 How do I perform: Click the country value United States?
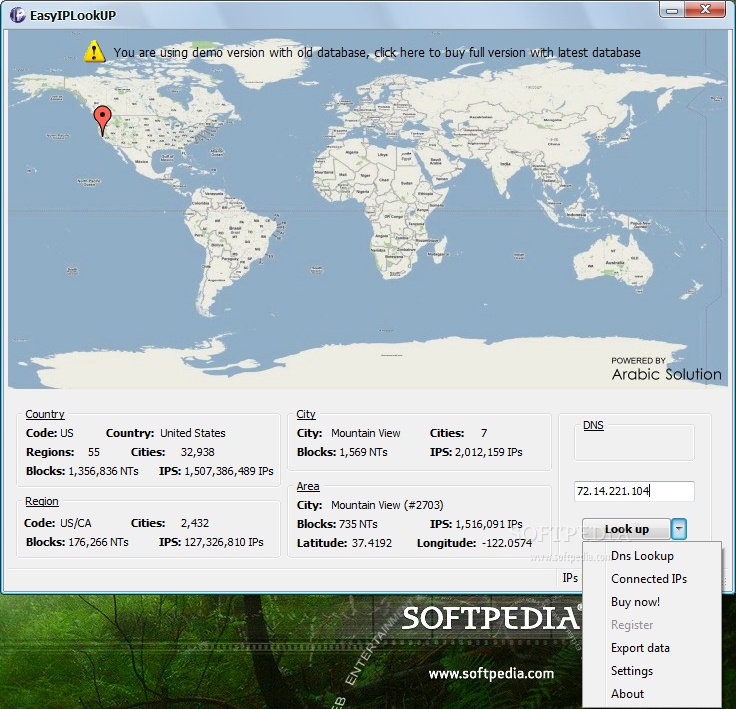tap(192, 433)
